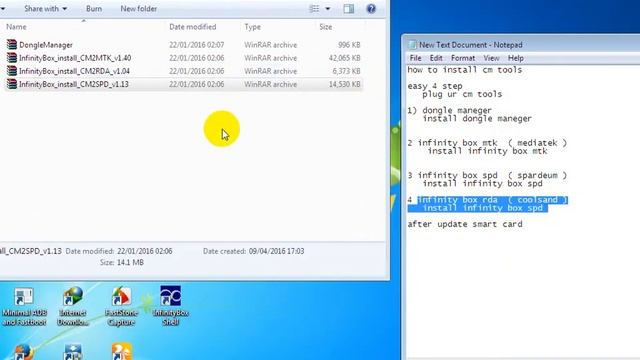Viewport: 640px width, 360px height.
Task: Click the Burn toolbar button
Action: [94, 9]
